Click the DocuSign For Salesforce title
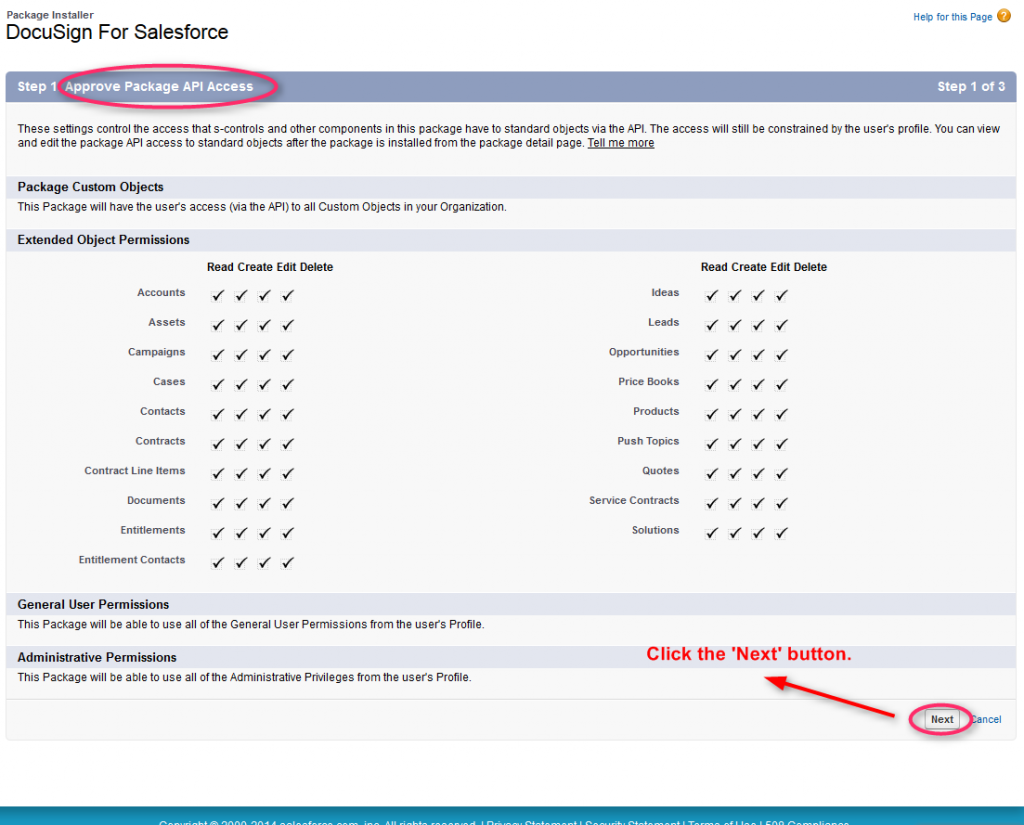The height and width of the screenshot is (825, 1024). 117,32
